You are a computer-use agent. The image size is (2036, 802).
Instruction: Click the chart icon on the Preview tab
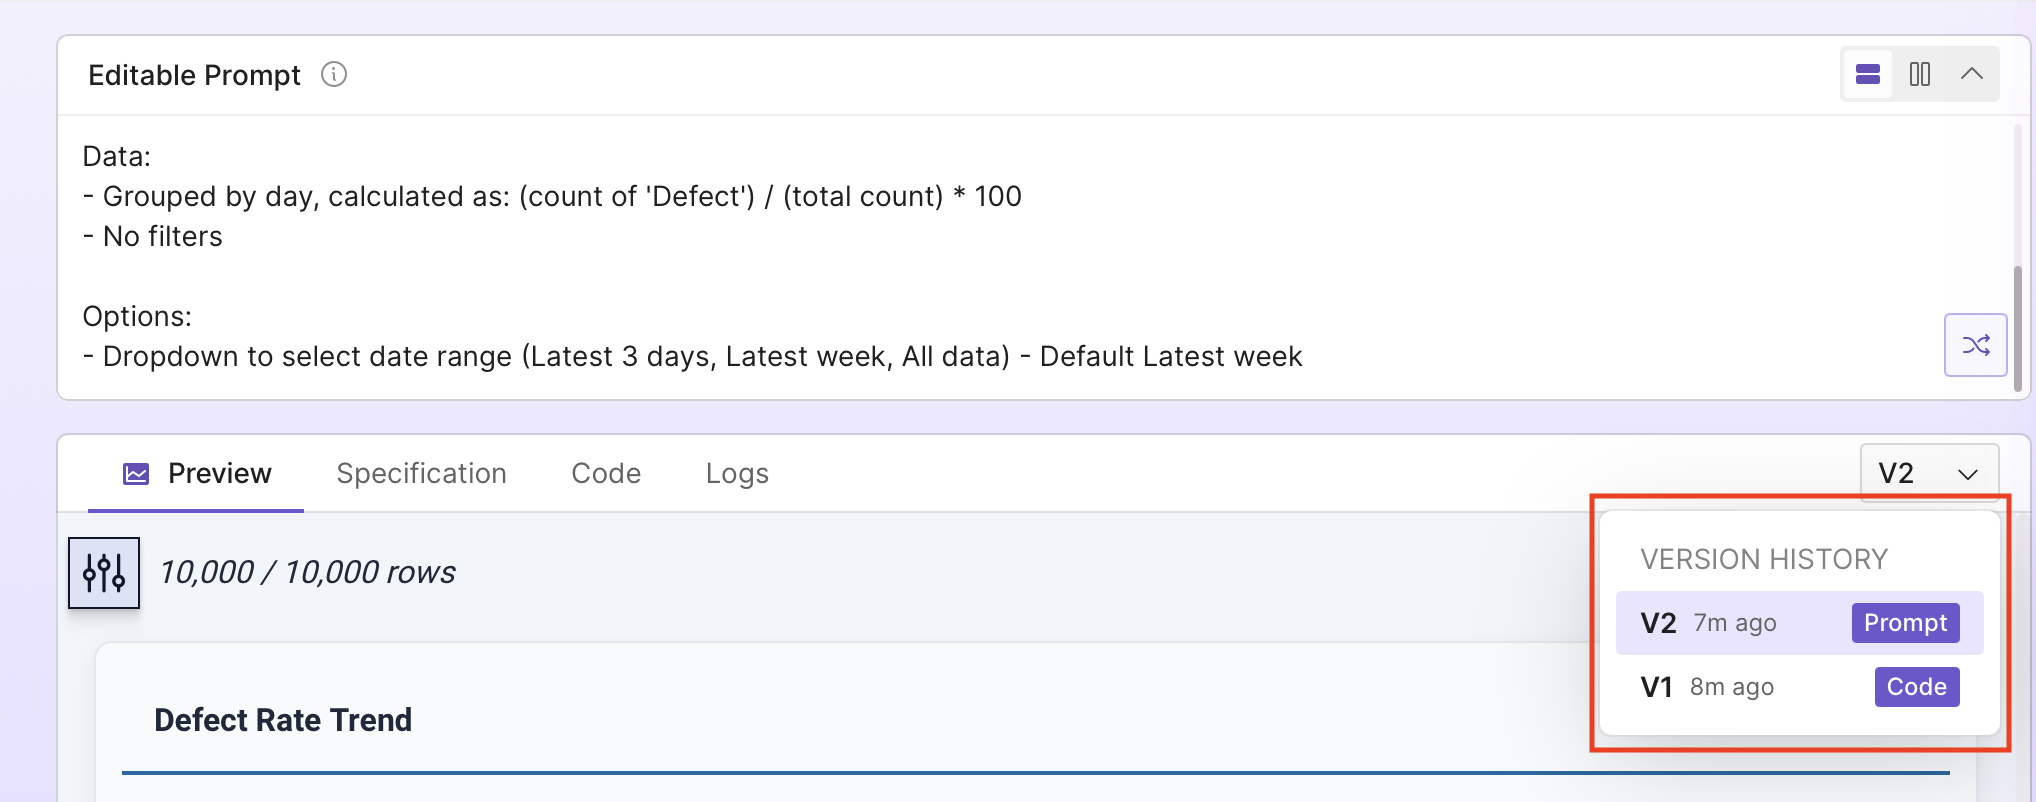pyautogui.click(x=136, y=473)
